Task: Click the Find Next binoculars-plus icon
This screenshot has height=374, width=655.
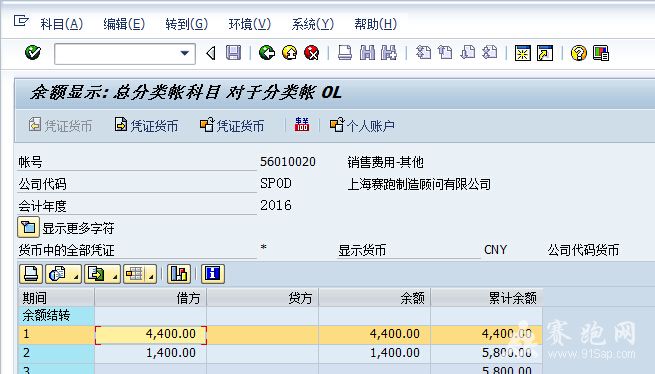Action: pyautogui.click(x=389, y=53)
